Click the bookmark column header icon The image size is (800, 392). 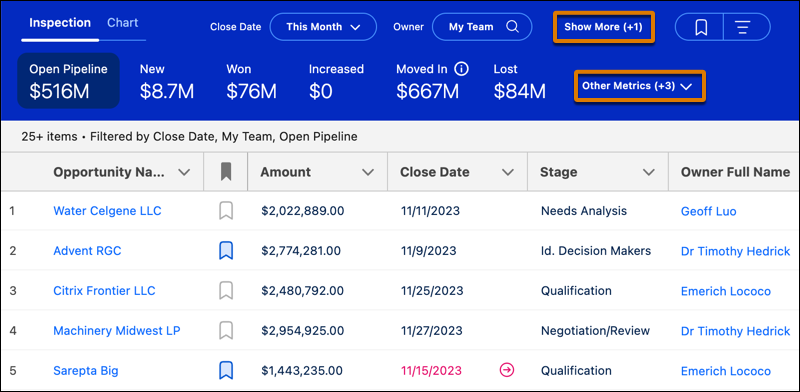(x=226, y=172)
